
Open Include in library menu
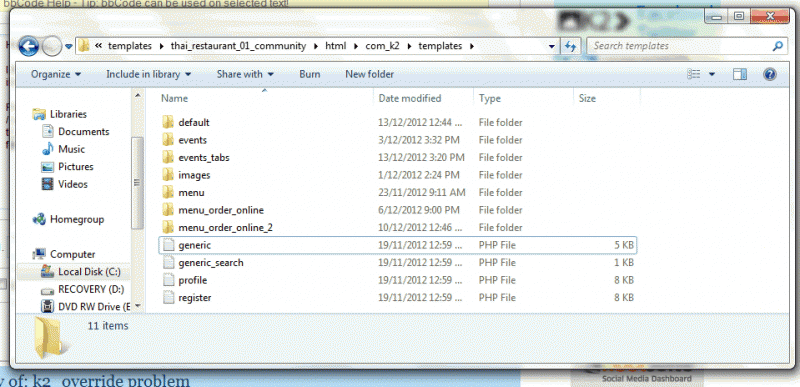(149, 74)
